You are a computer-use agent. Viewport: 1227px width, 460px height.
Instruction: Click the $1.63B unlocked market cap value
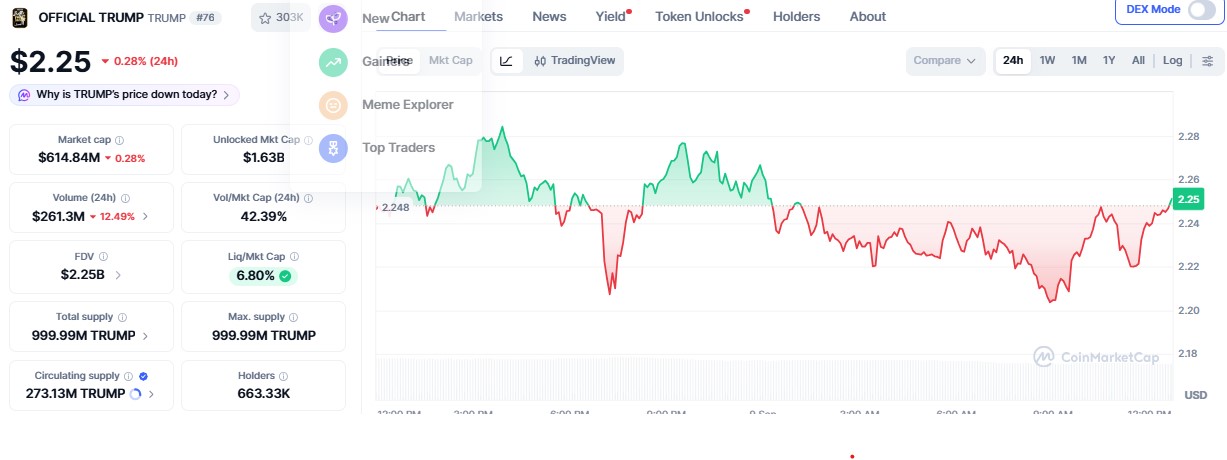(264, 158)
